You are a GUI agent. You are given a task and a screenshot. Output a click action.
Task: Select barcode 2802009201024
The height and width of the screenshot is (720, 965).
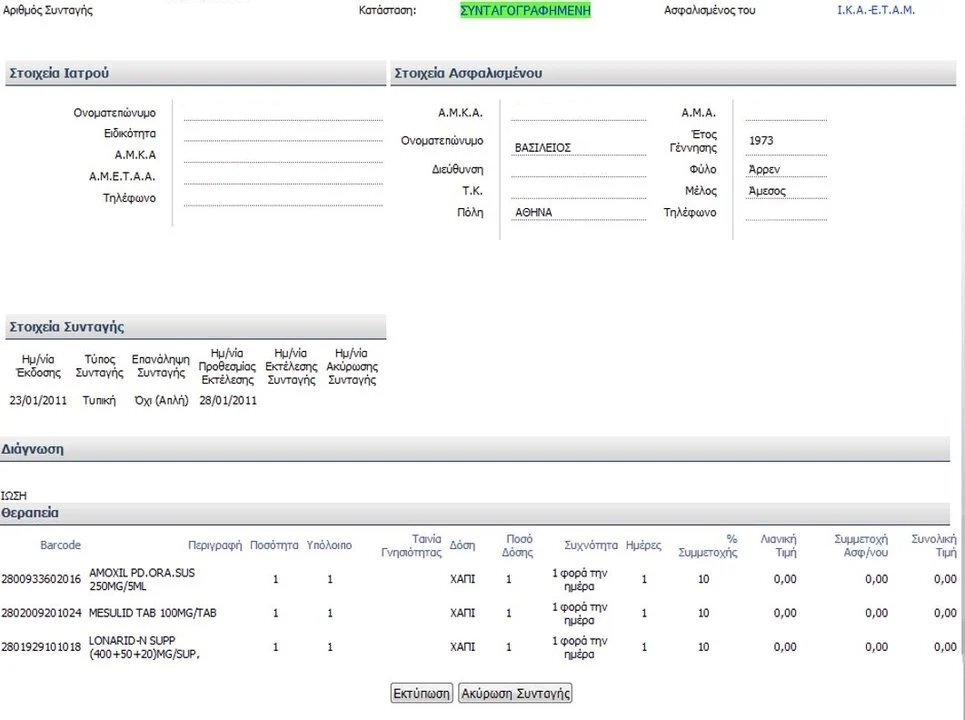point(41,612)
